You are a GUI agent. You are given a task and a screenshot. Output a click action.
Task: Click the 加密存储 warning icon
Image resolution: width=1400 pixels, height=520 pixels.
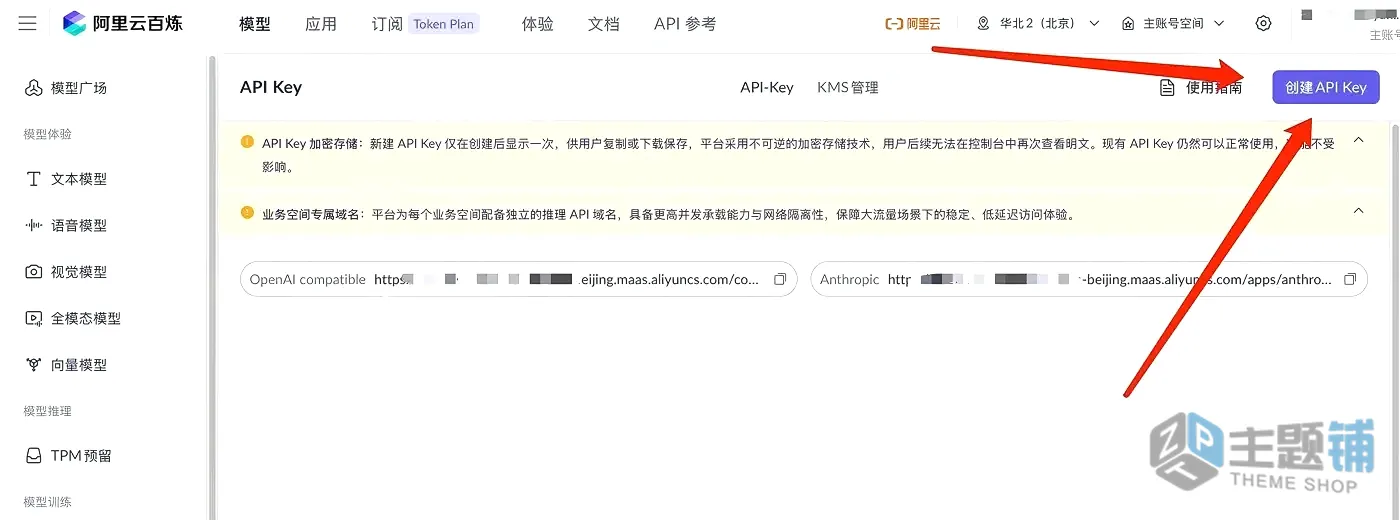[247, 142]
